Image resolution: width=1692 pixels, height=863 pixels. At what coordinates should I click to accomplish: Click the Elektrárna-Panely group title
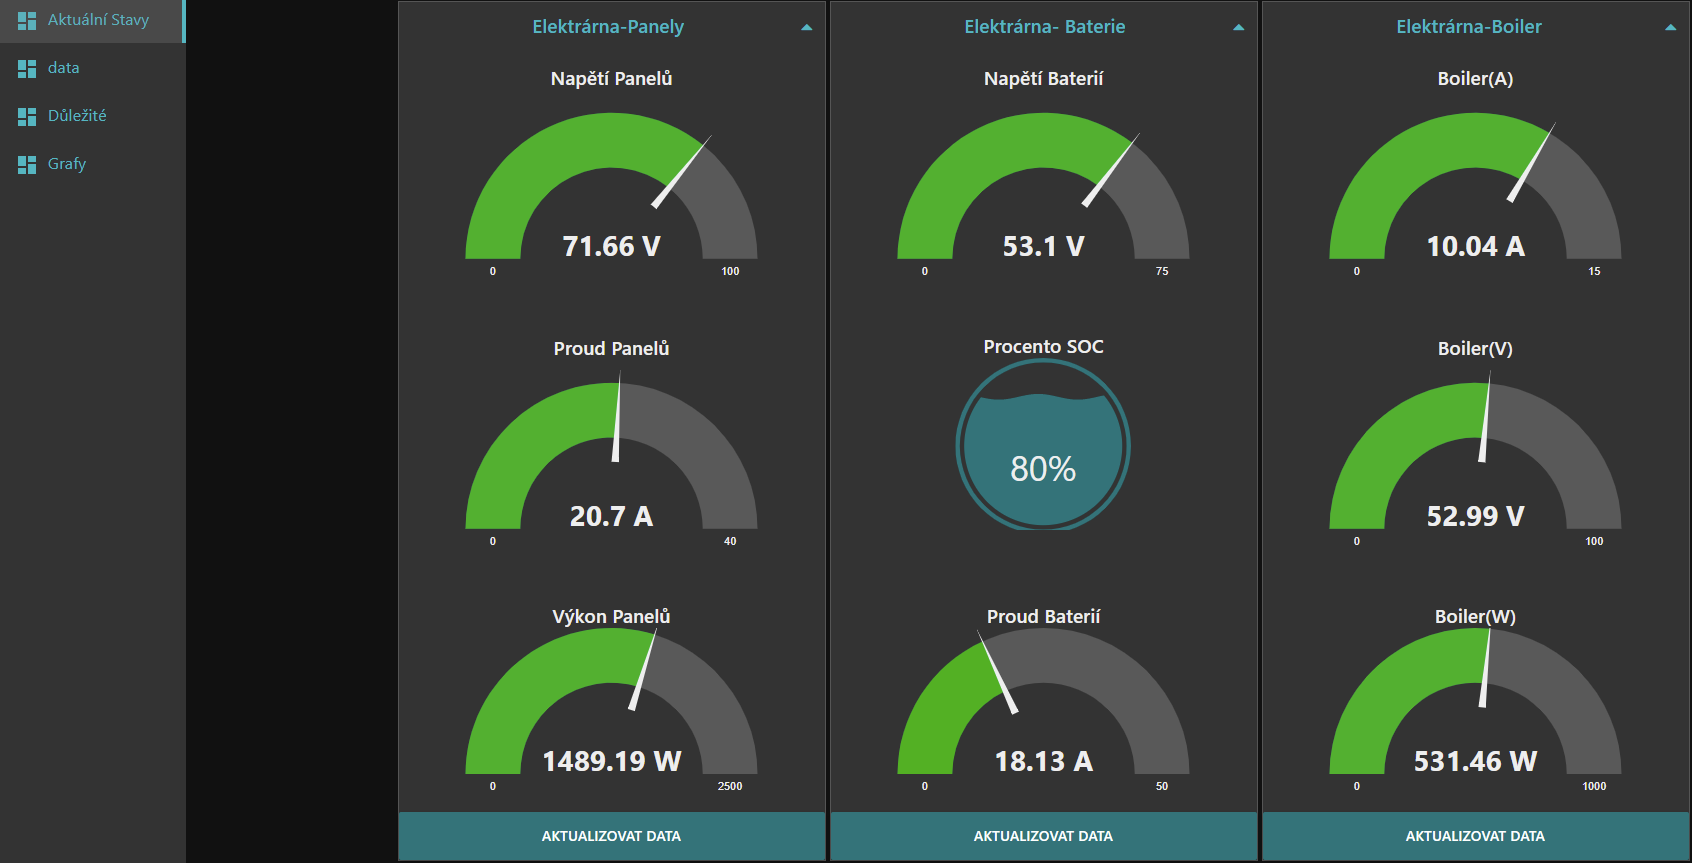pyautogui.click(x=608, y=27)
